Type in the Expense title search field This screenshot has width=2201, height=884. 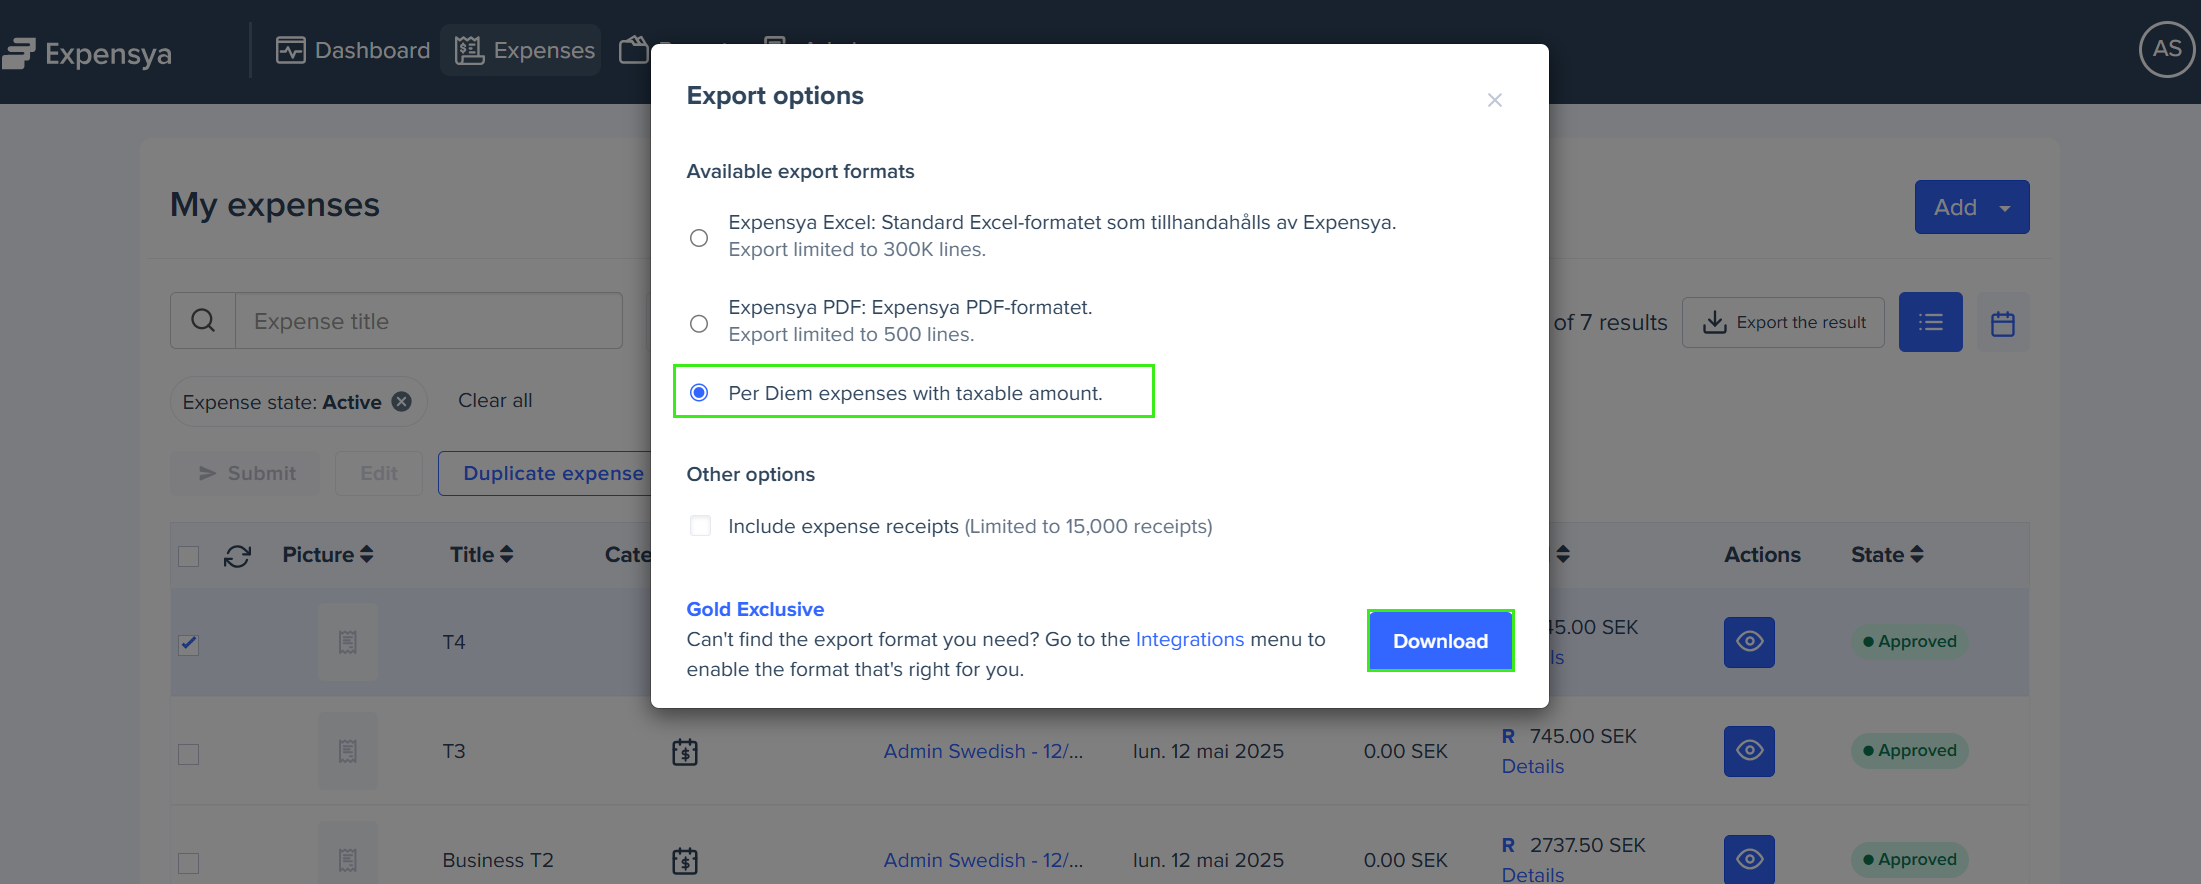(x=428, y=321)
